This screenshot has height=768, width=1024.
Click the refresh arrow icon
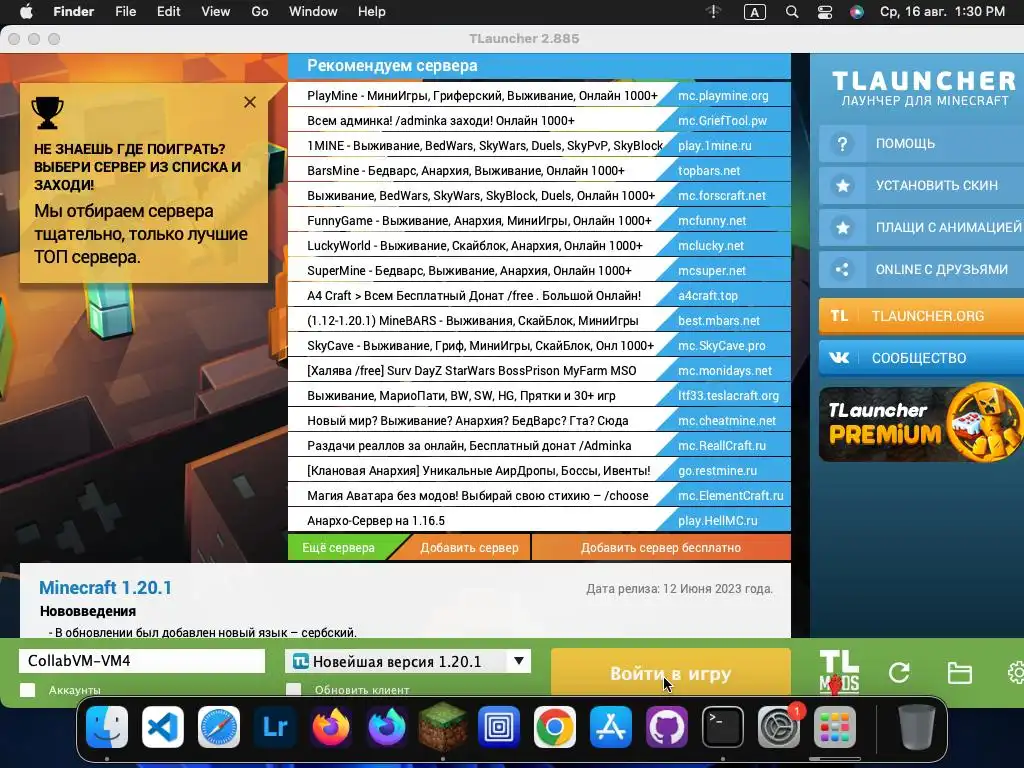(899, 673)
